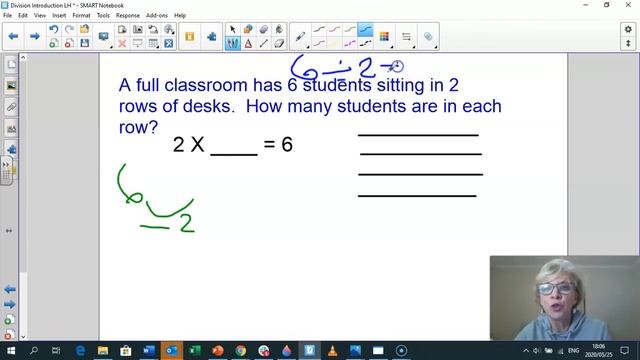Open the Help menu
This screenshot has width=640, height=360.
click(x=180, y=16)
